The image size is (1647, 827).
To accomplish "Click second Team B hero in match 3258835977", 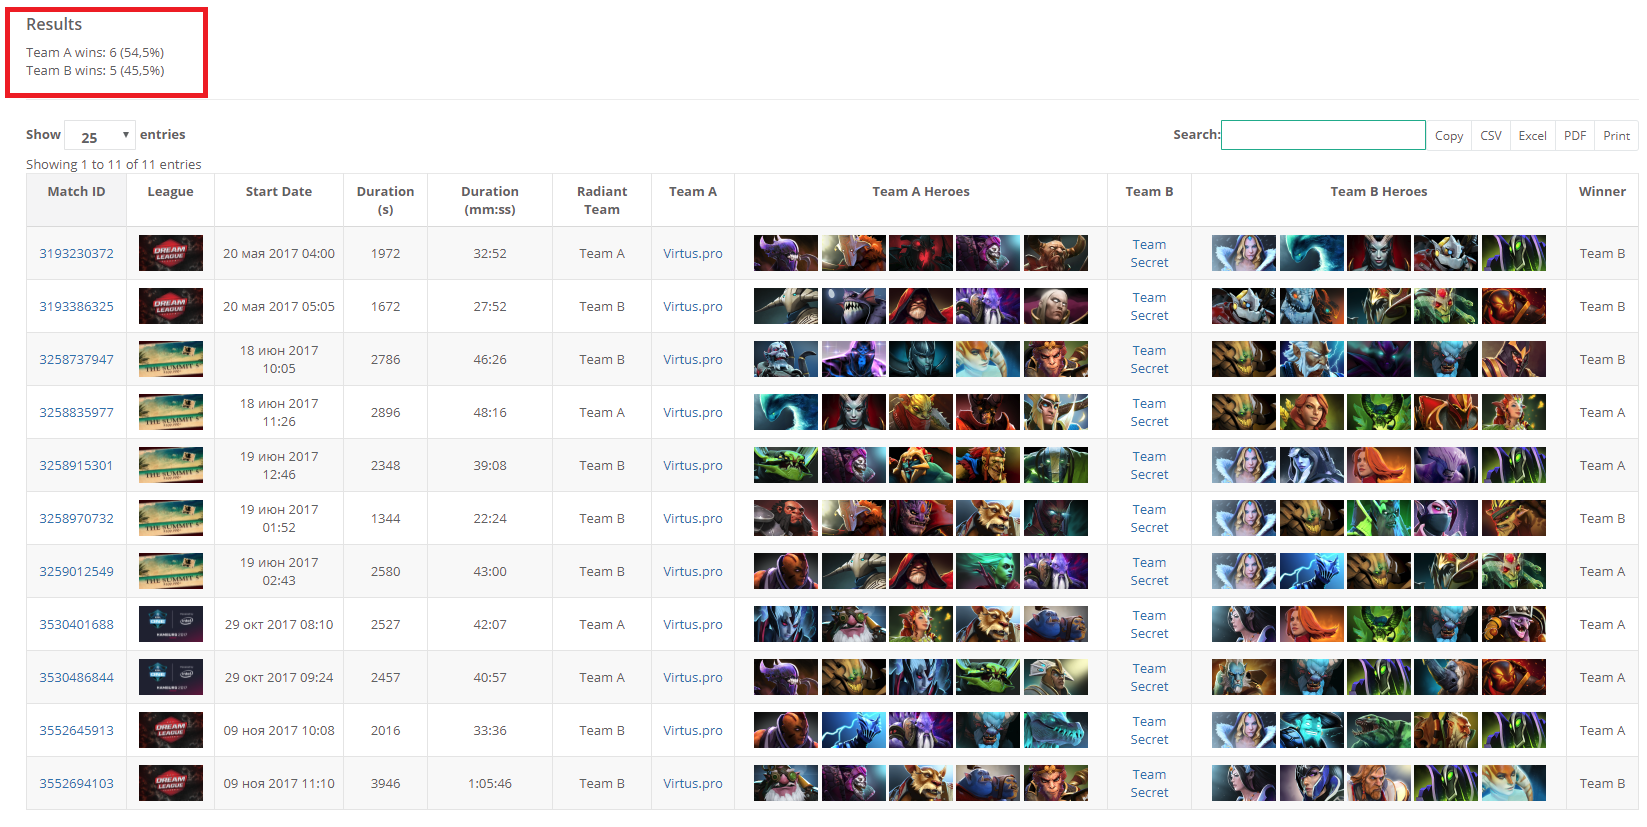I will (1312, 412).
